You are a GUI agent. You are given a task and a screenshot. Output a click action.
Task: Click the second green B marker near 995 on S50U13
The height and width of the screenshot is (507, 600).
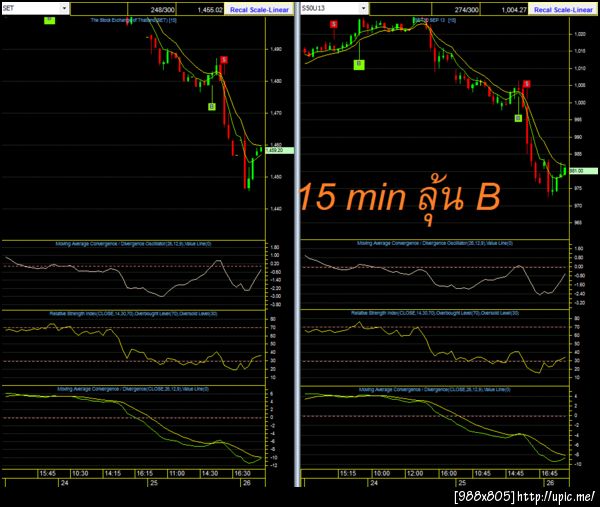tap(518, 118)
